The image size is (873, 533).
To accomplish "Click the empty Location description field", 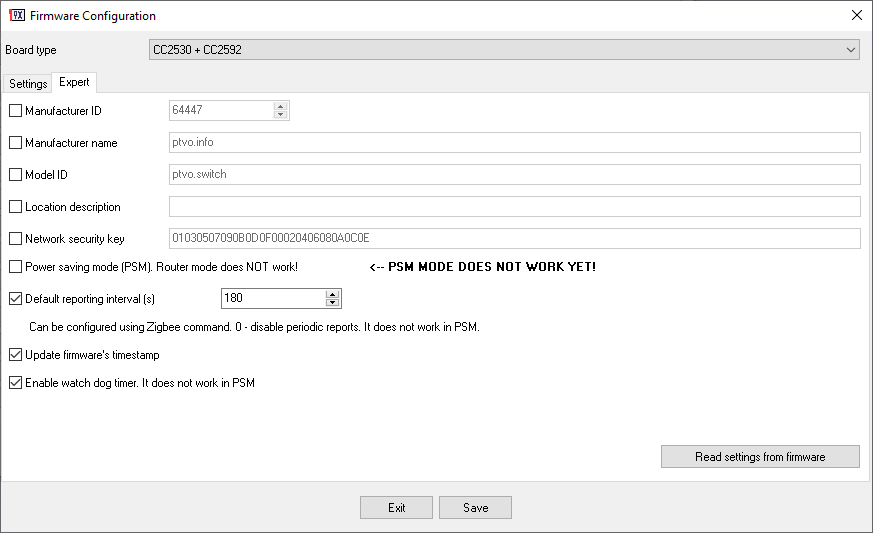I will 514,206.
